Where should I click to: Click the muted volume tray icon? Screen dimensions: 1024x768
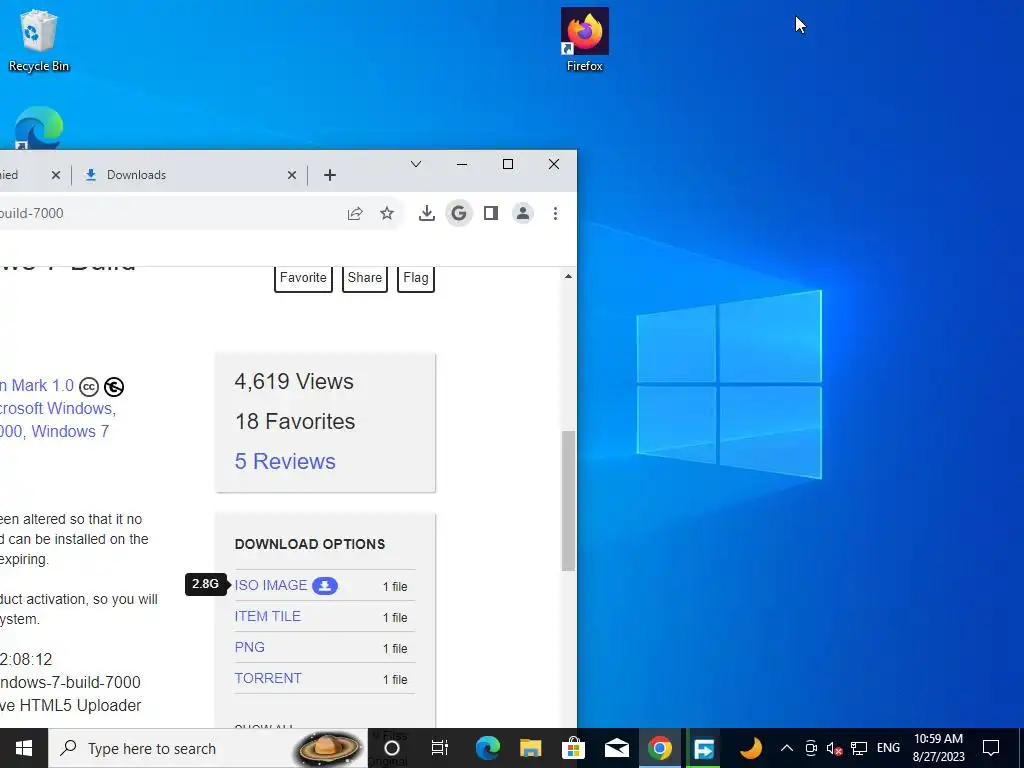(x=834, y=748)
